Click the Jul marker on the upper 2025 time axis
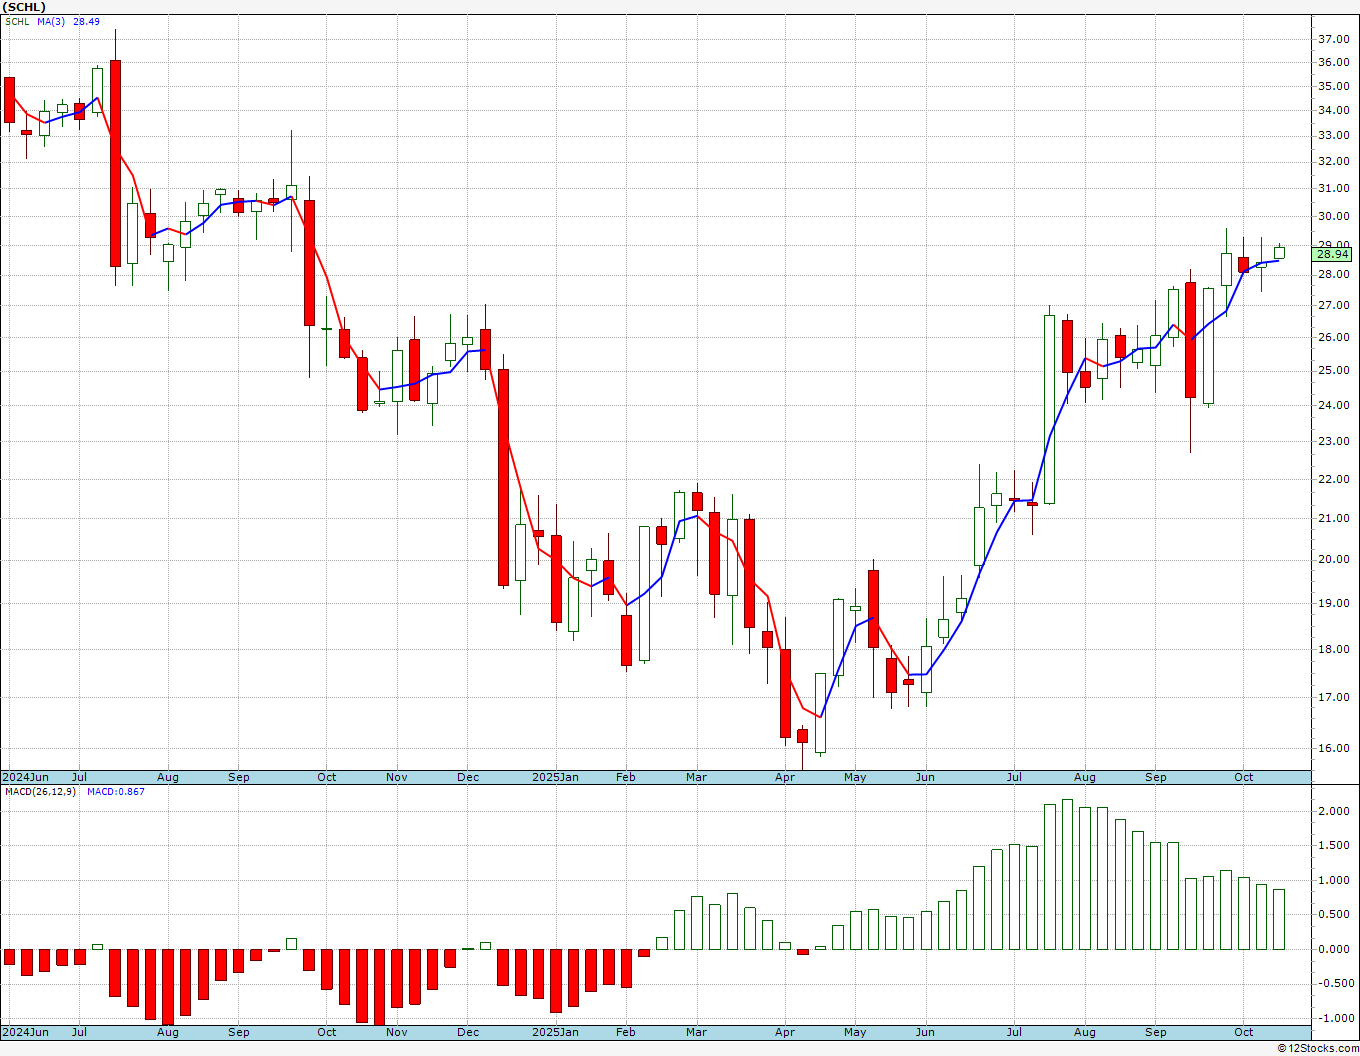The height and width of the screenshot is (1056, 1360). click(1014, 777)
